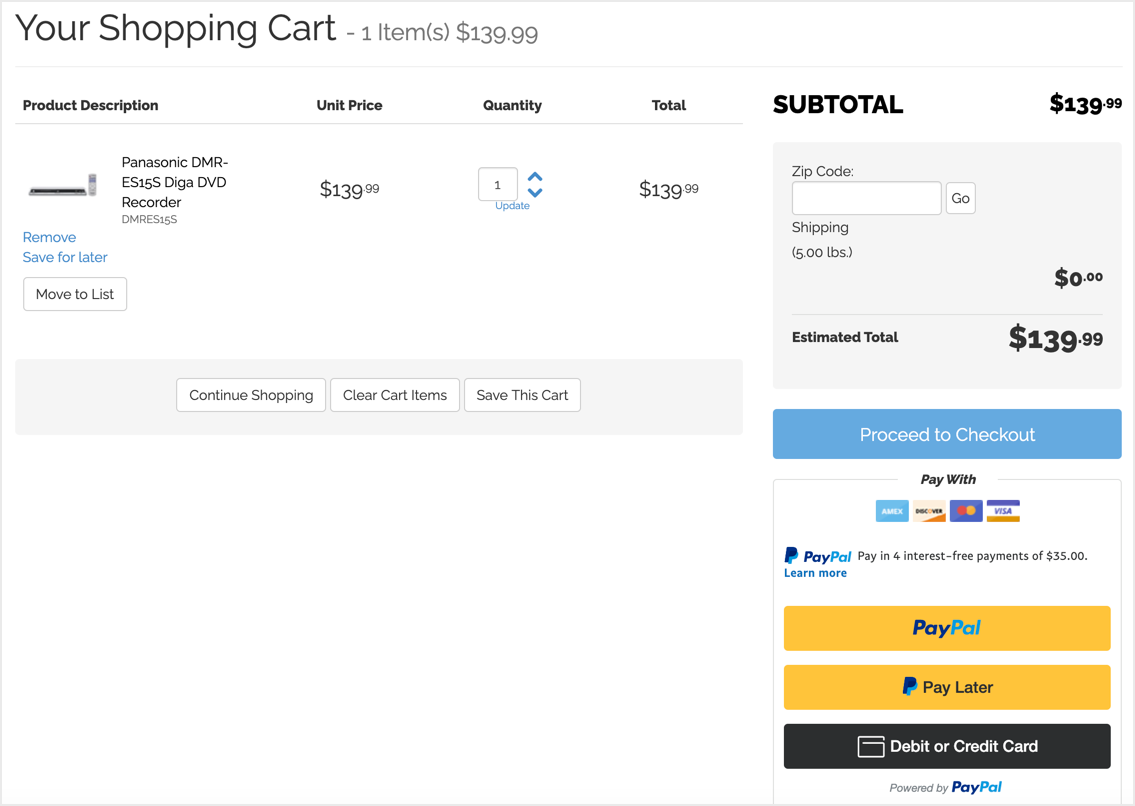Click into the Zip Code input field

[866, 198]
